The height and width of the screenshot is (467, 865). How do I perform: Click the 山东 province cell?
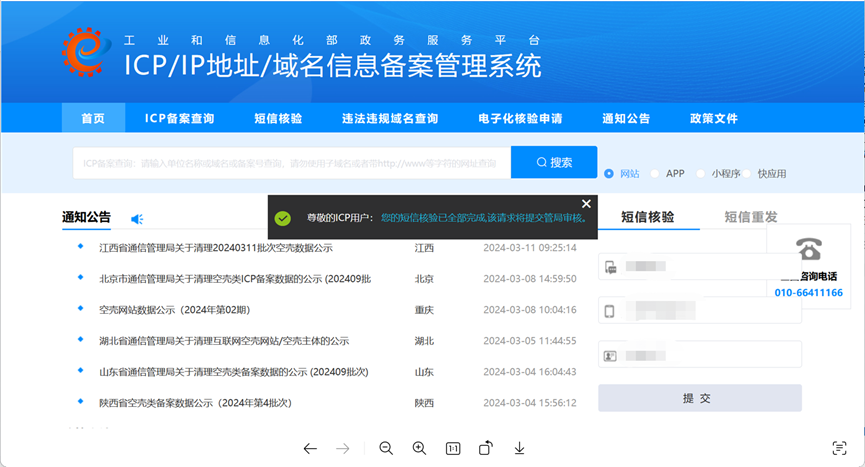[x=424, y=372]
